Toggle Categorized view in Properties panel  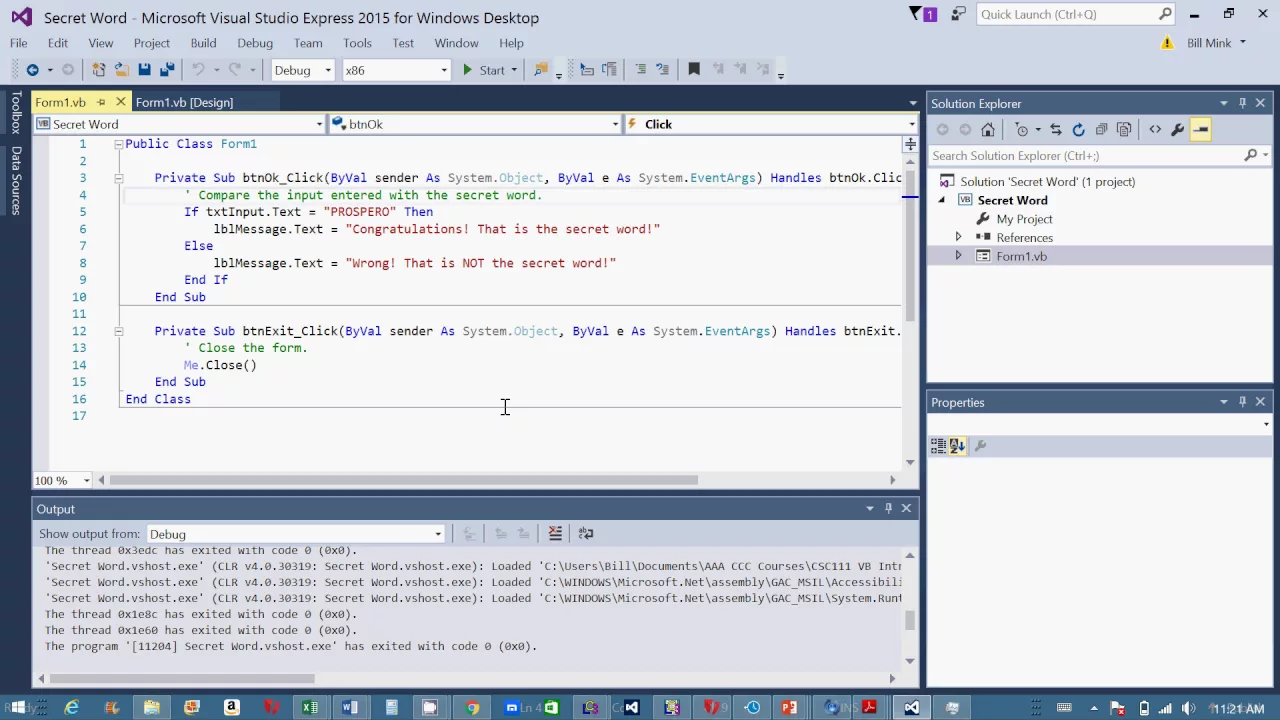click(x=937, y=446)
